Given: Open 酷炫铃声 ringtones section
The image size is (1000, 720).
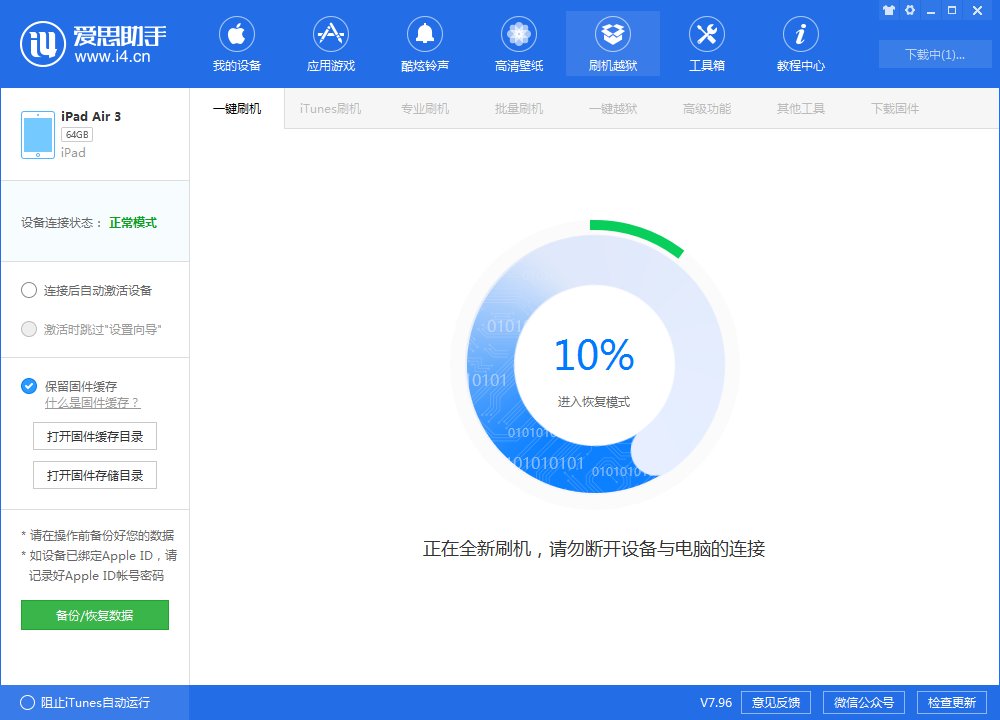Looking at the screenshot, I should (x=424, y=43).
